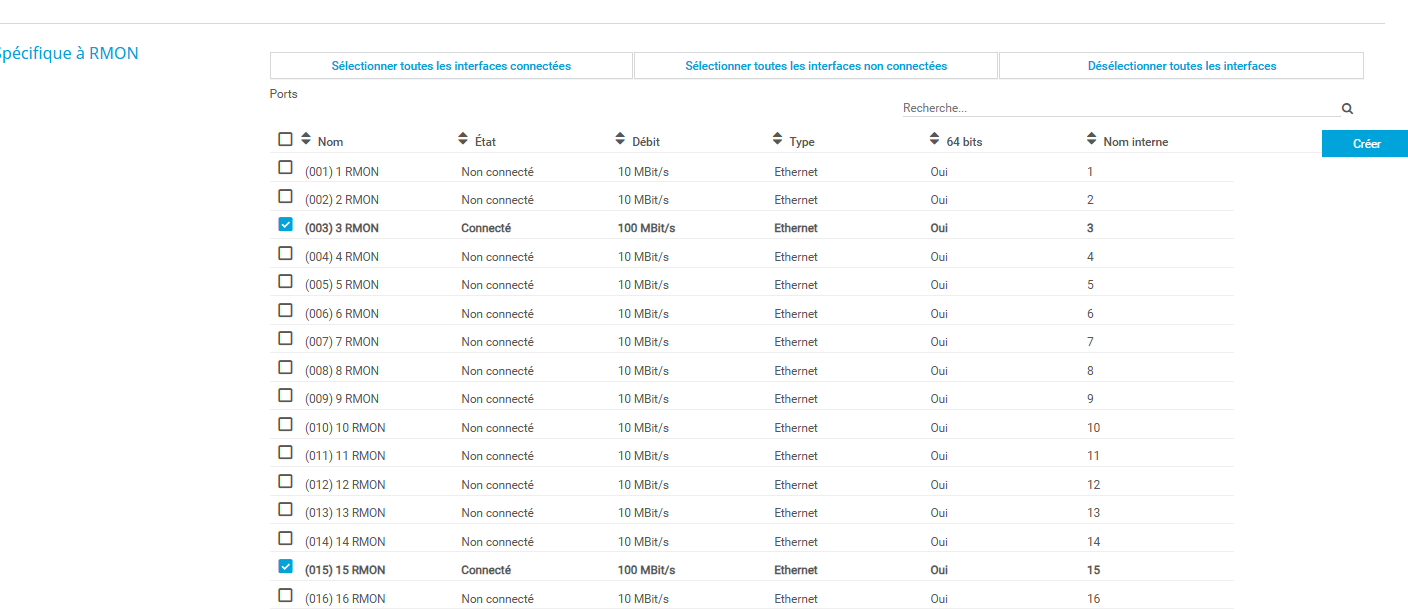Toggle the select-all header checkbox
Screen dimensions: 1408x610
286,140
